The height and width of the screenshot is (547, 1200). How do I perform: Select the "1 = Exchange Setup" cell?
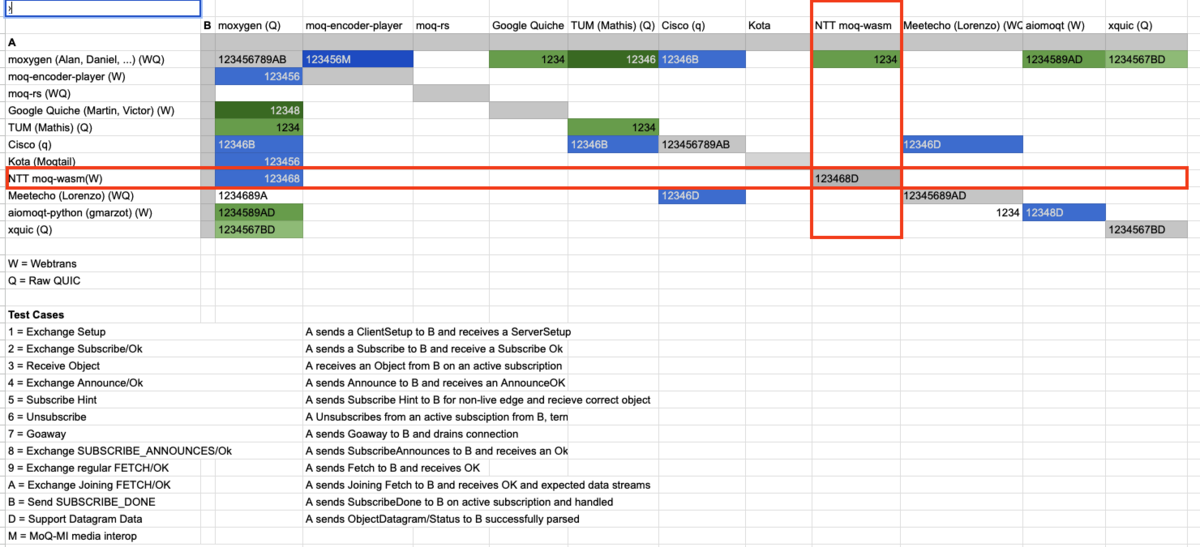(x=102, y=332)
